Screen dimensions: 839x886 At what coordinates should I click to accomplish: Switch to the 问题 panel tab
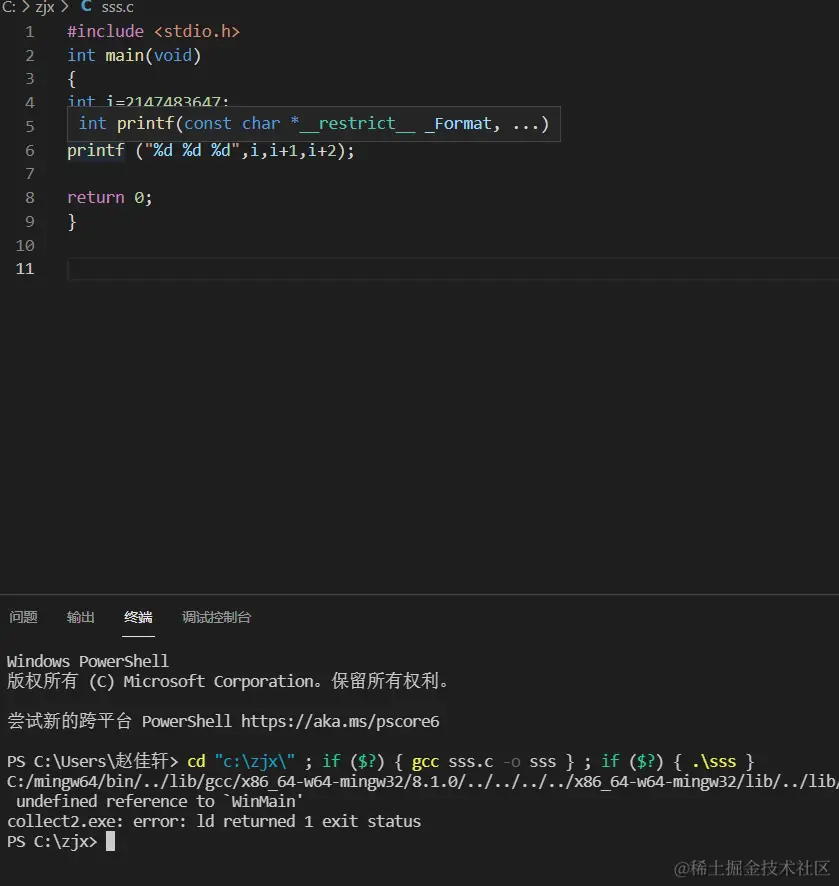pyautogui.click(x=22, y=617)
